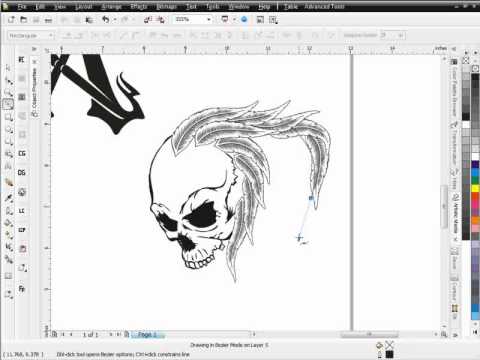Viewport: 480px width, 360px height.
Task: Open the view navigator at the canvas corner
Action: [x=444, y=334]
